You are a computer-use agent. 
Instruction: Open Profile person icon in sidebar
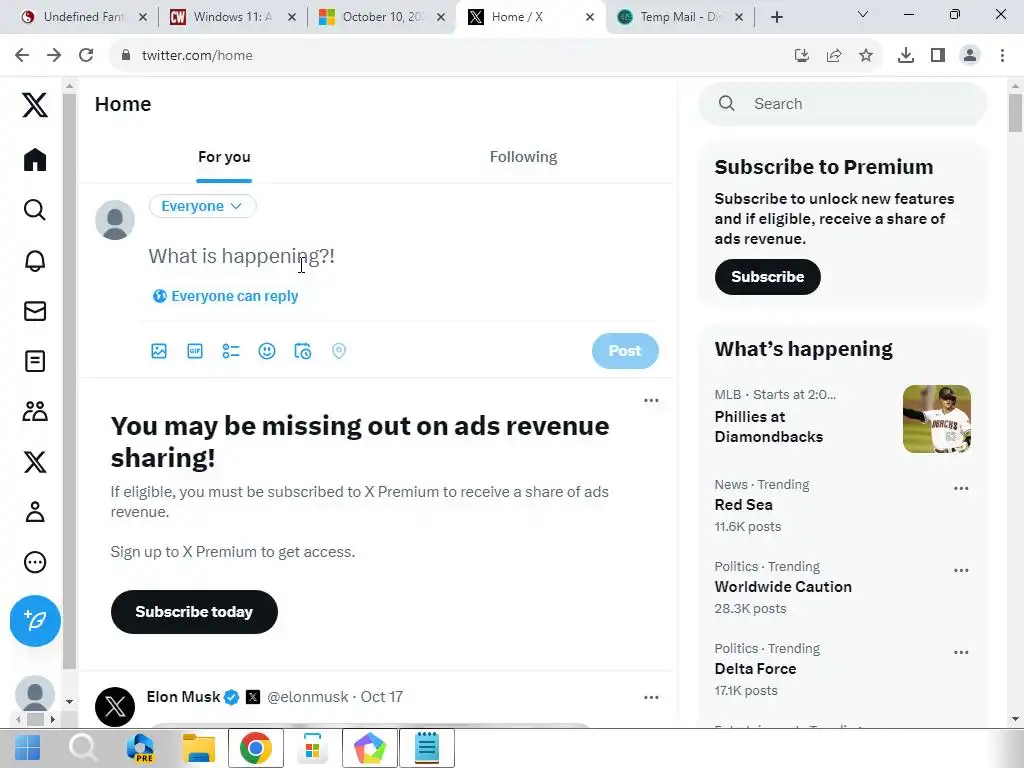[35, 512]
